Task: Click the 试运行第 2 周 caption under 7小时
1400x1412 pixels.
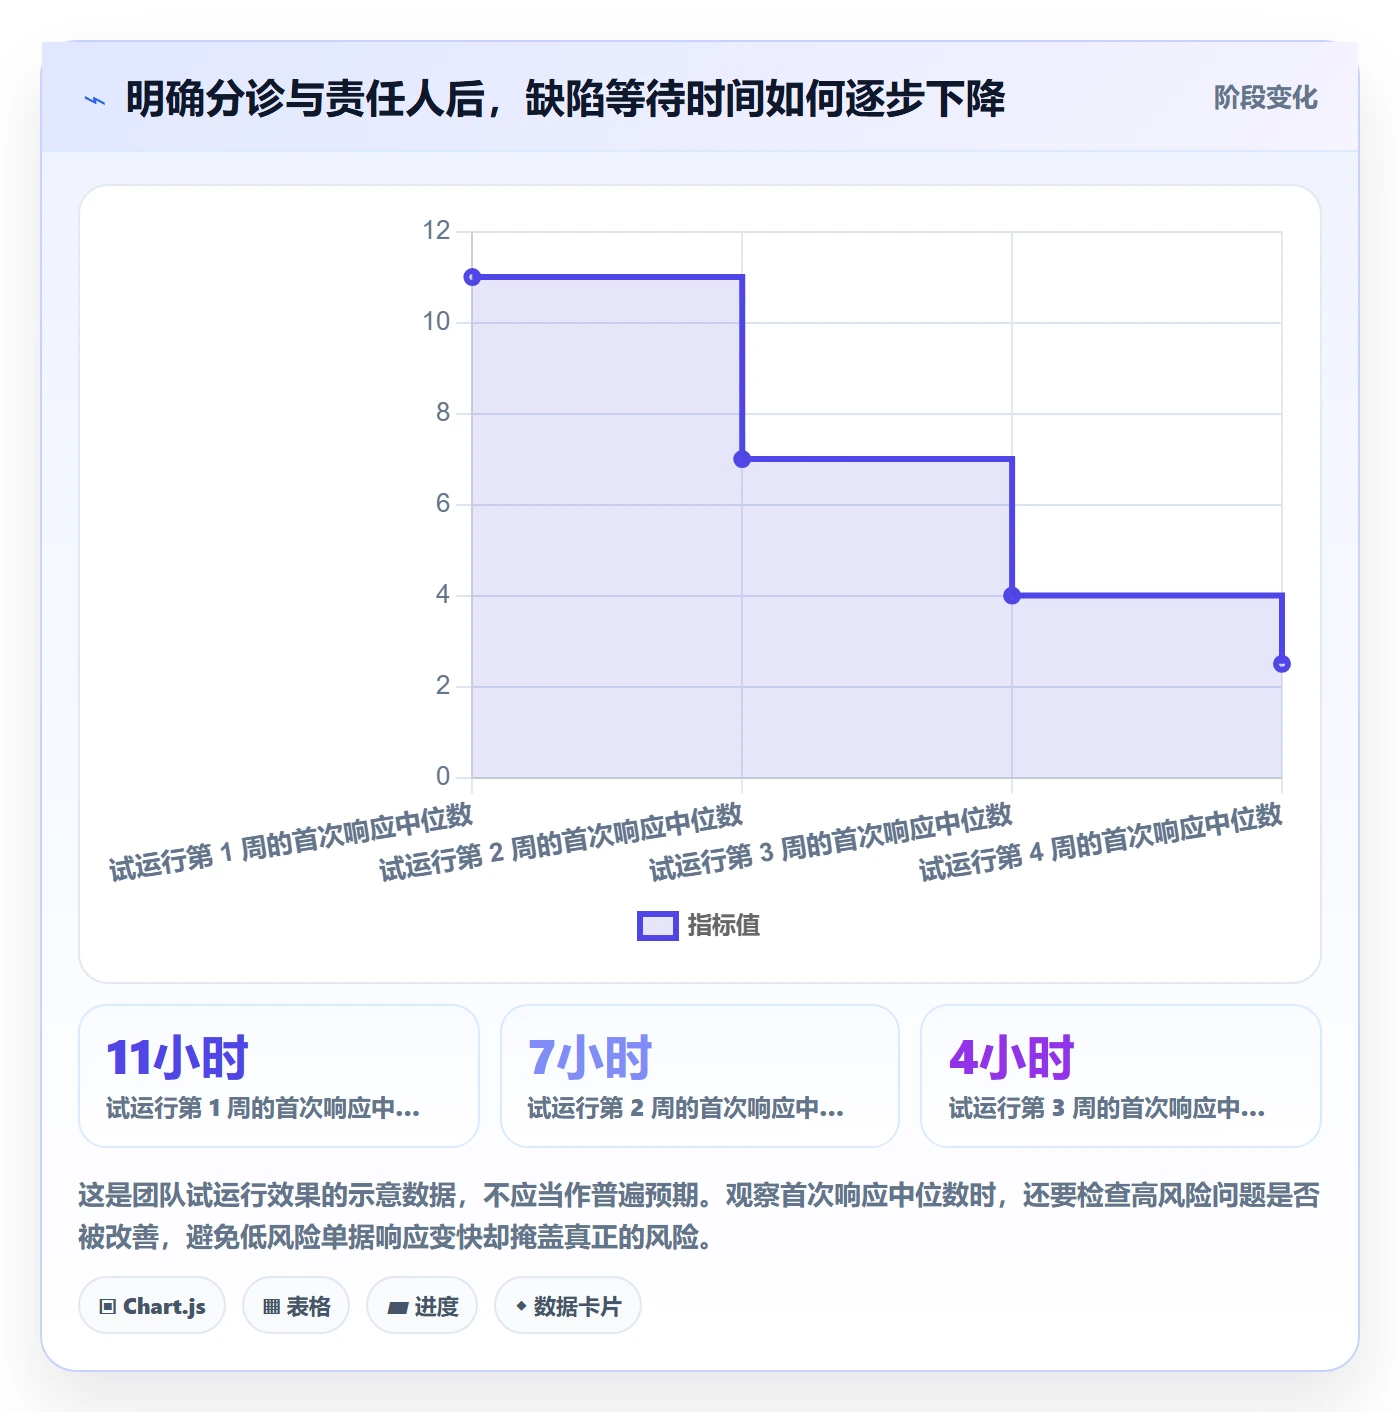Action: point(686,1108)
